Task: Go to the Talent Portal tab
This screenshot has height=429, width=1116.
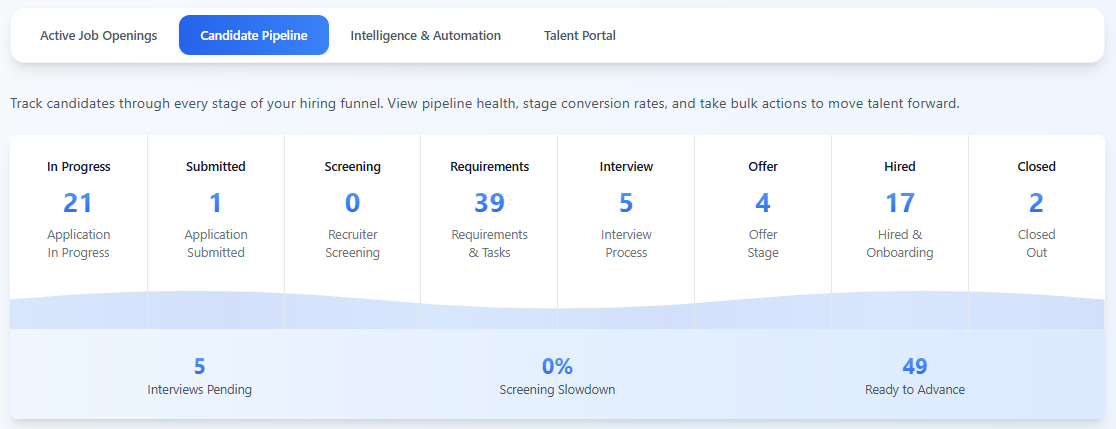Action: pos(579,36)
